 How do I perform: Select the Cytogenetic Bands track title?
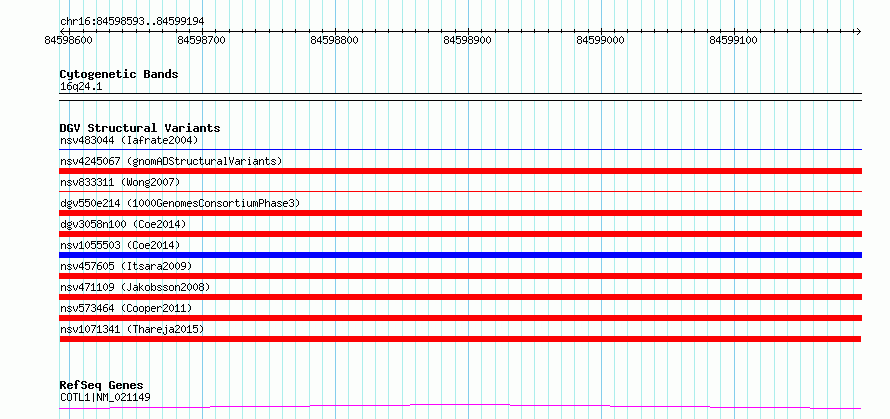click(119, 74)
